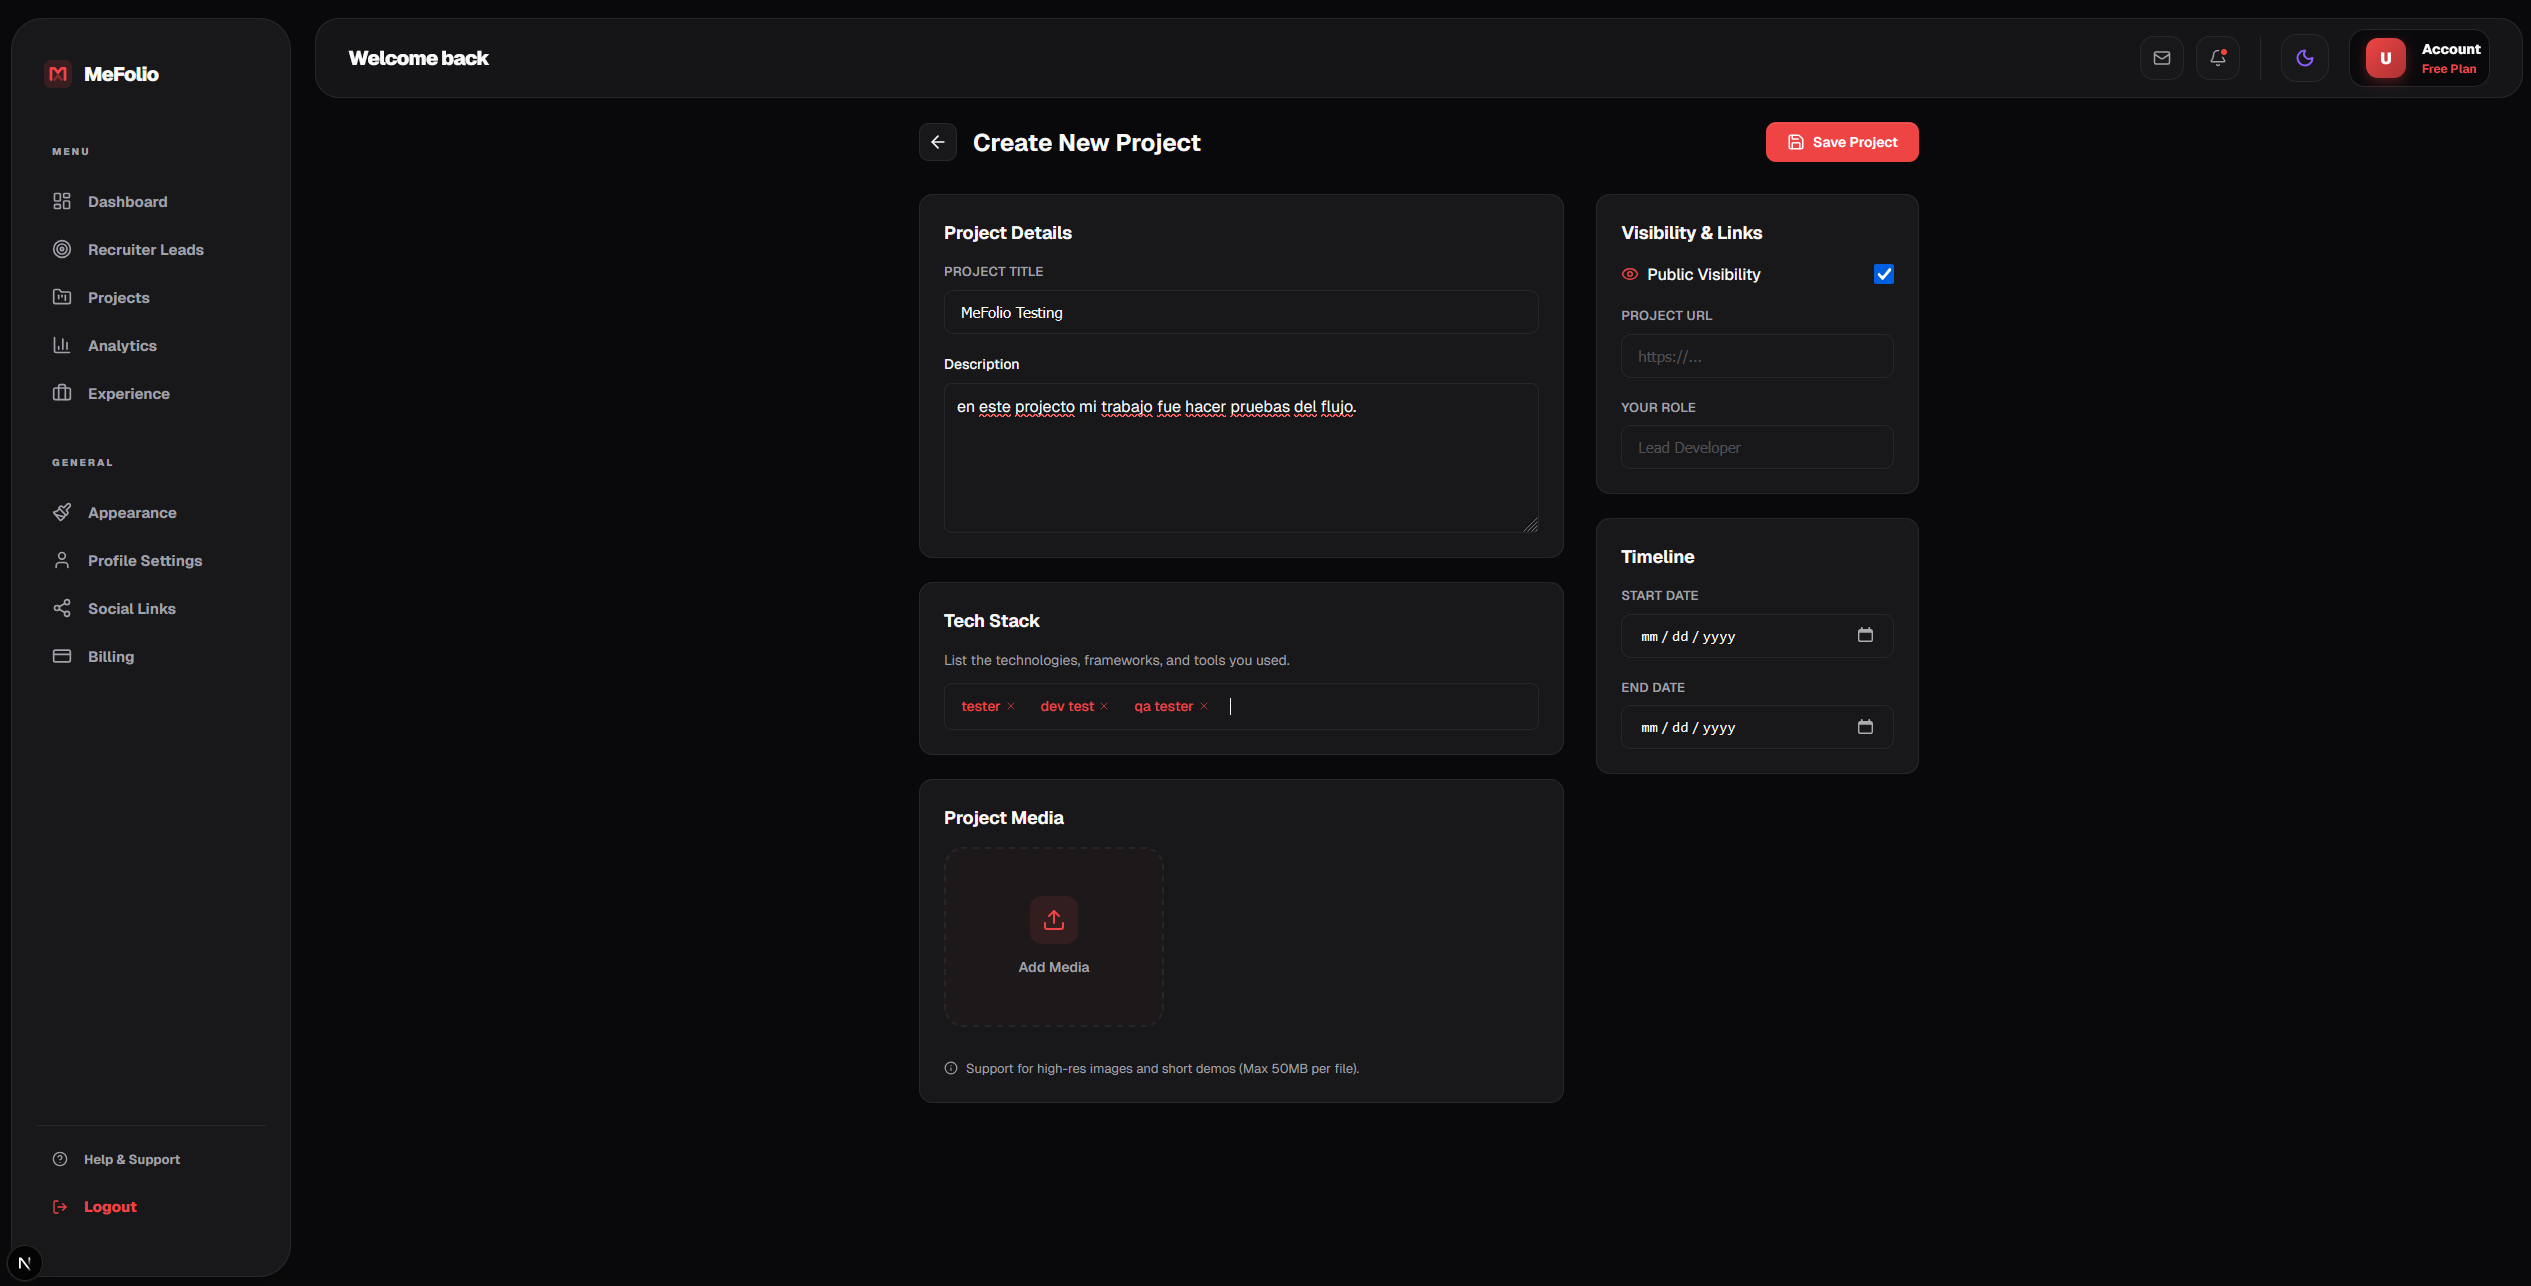The image size is (2531, 1286).
Task: Click the Logout exit icon
Action: (x=60, y=1207)
